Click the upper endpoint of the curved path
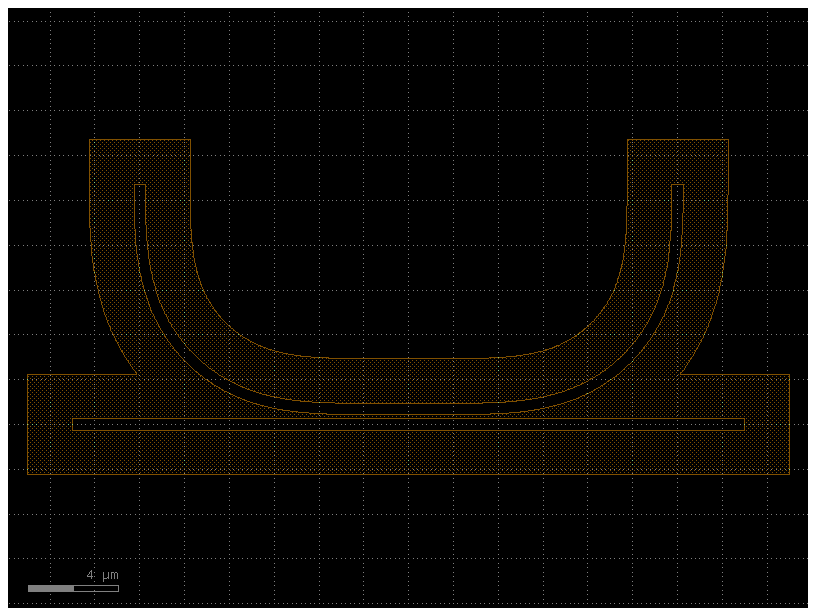816x616 pixels. pos(141,188)
